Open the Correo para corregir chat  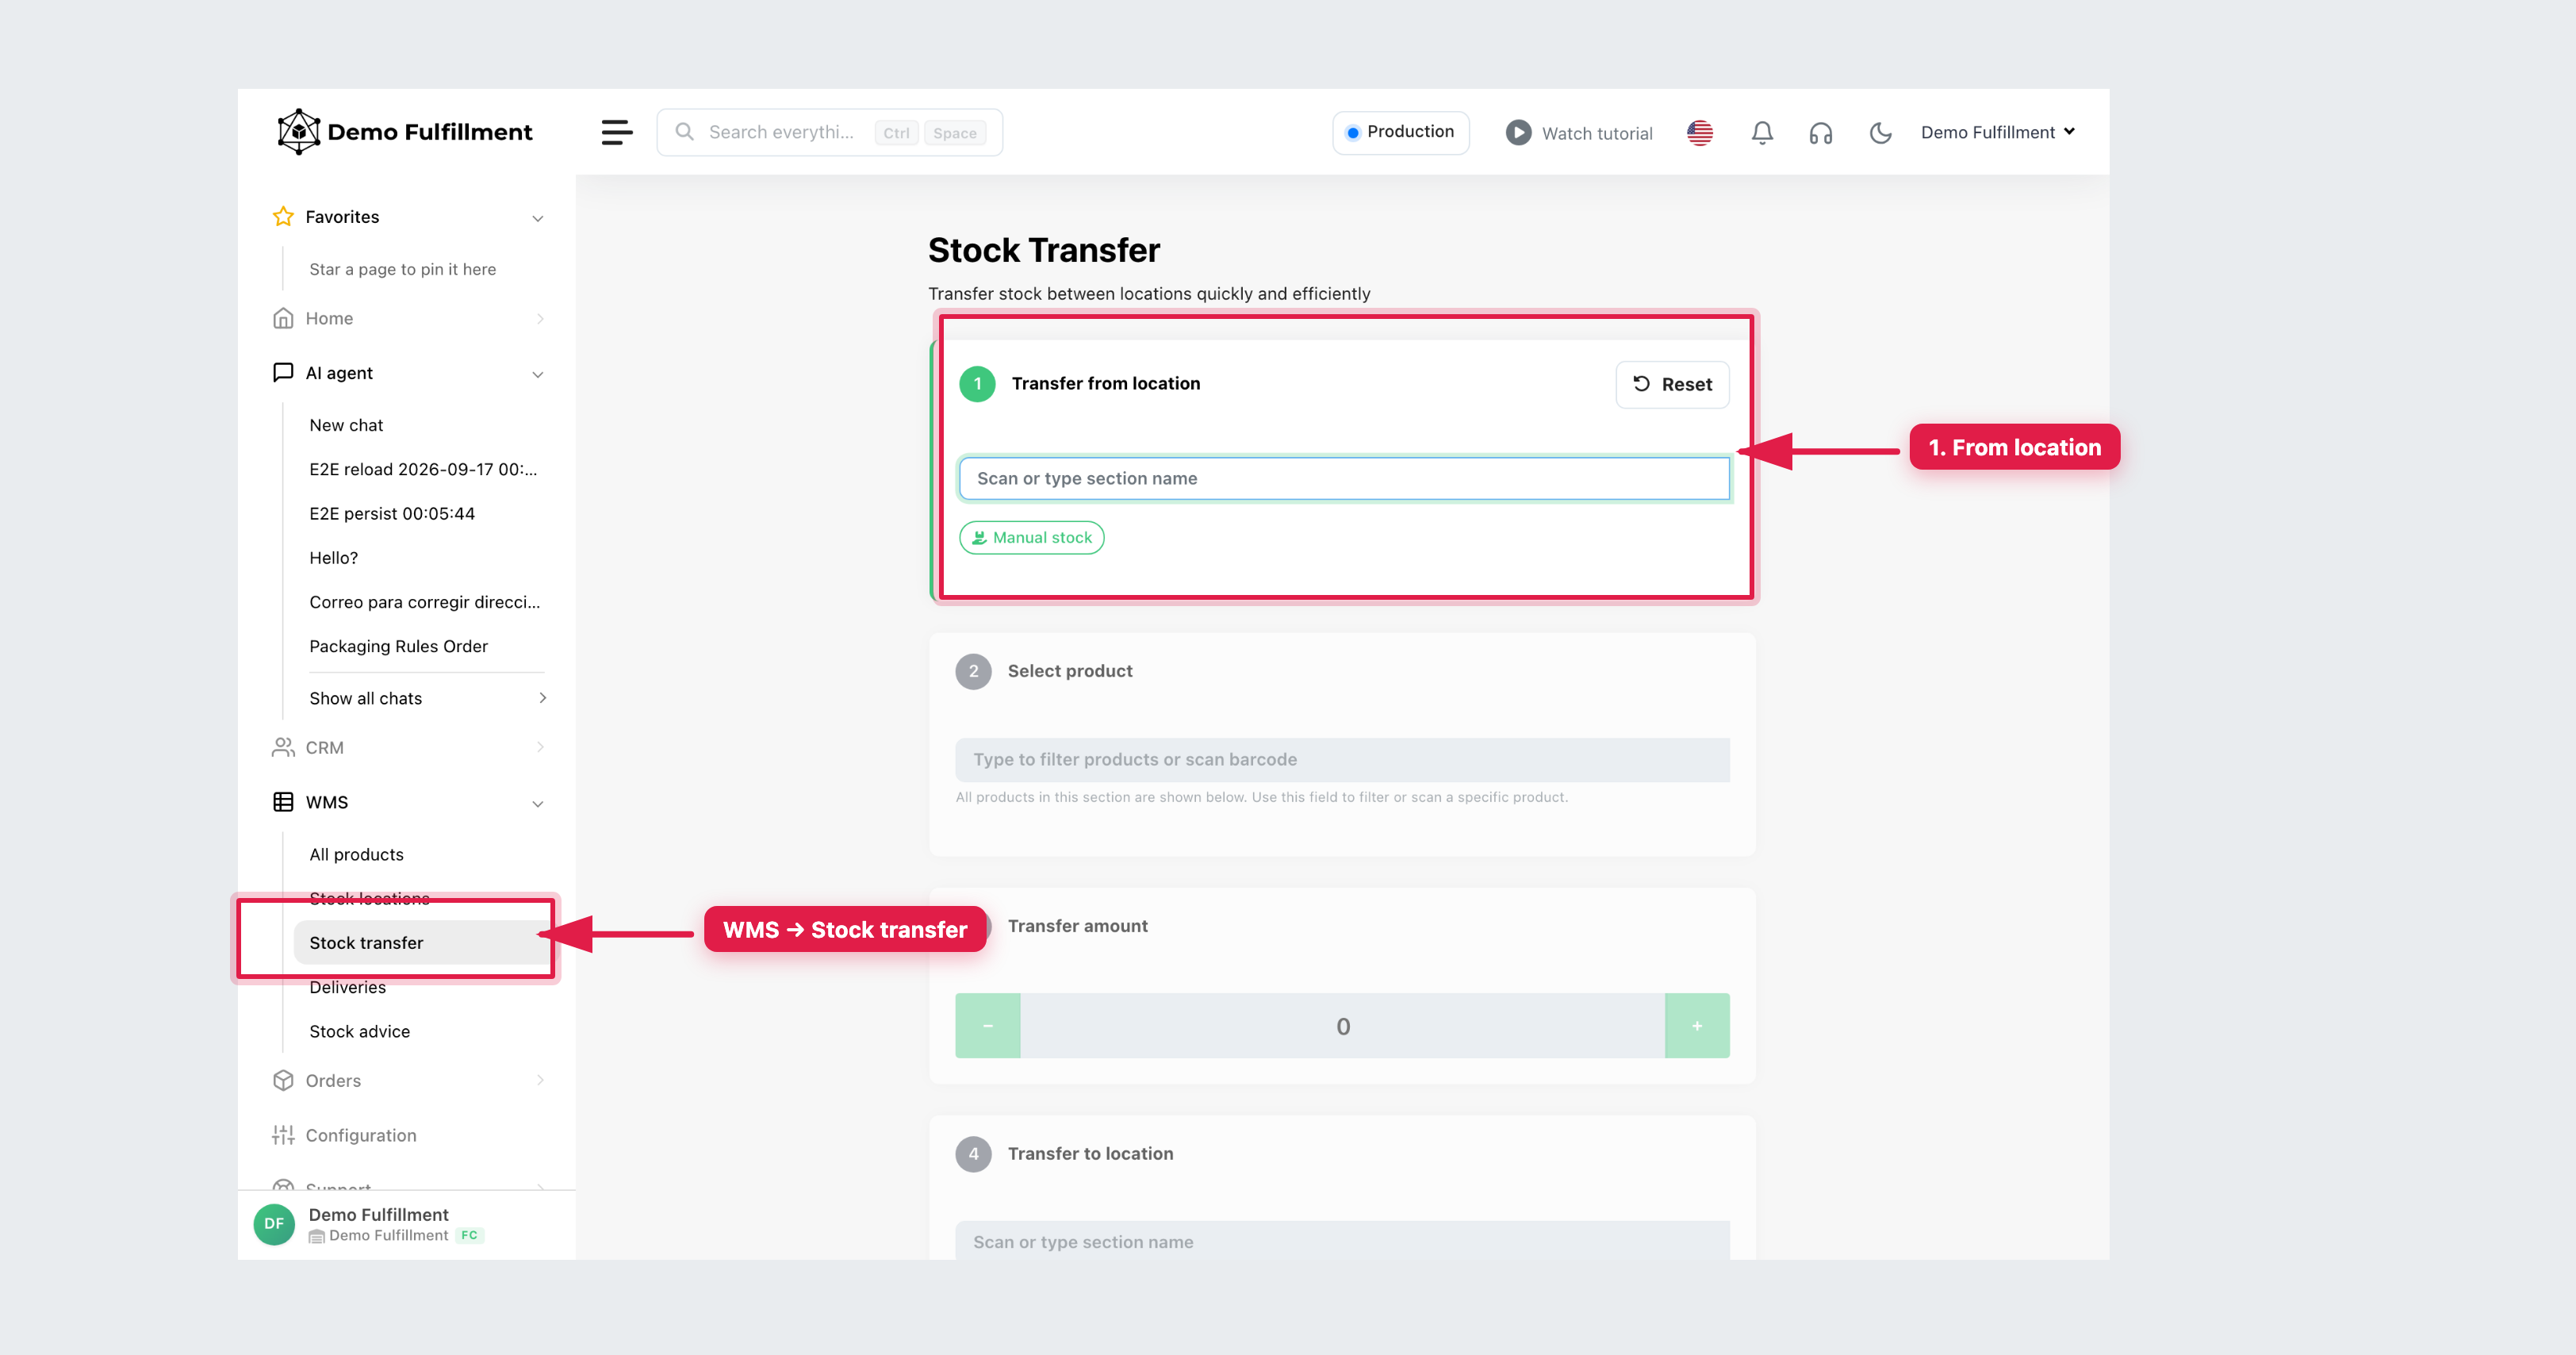click(424, 602)
